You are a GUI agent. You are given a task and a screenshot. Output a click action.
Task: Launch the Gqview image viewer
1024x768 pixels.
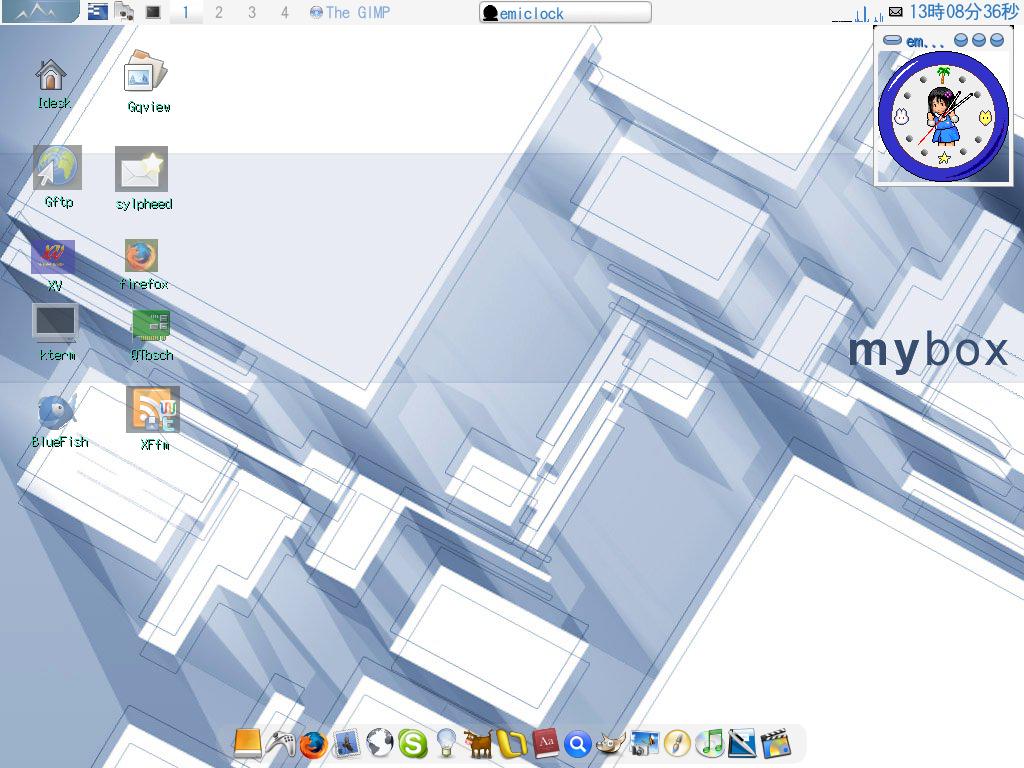pyautogui.click(x=146, y=73)
